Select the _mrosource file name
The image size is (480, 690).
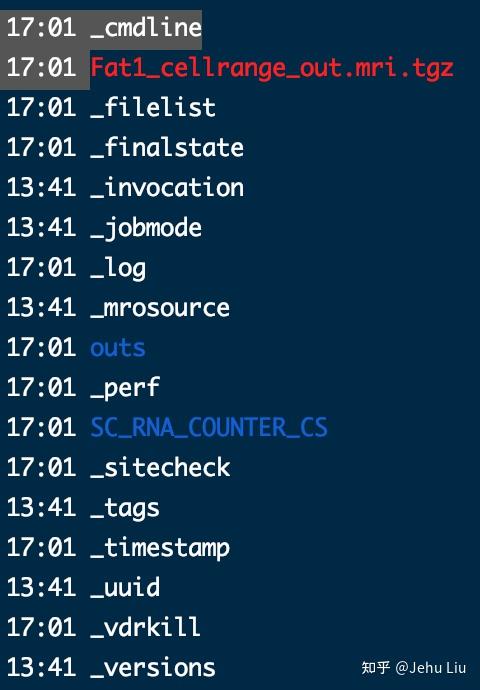[160, 308]
